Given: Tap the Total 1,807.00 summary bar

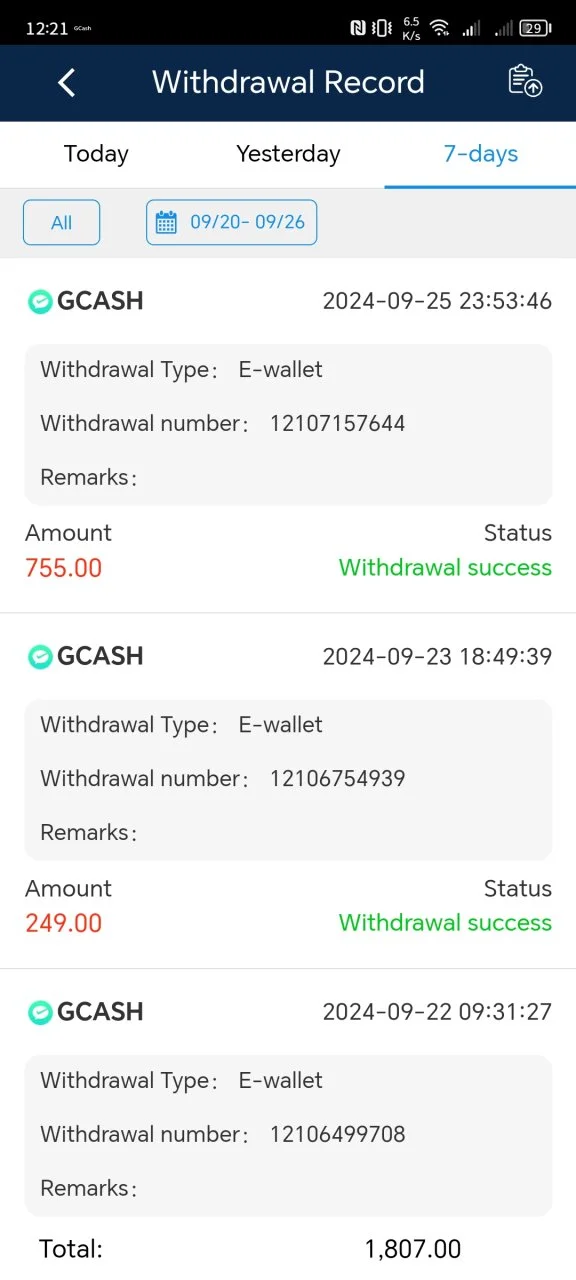Looking at the screenshot, I should pos(288,1248).
